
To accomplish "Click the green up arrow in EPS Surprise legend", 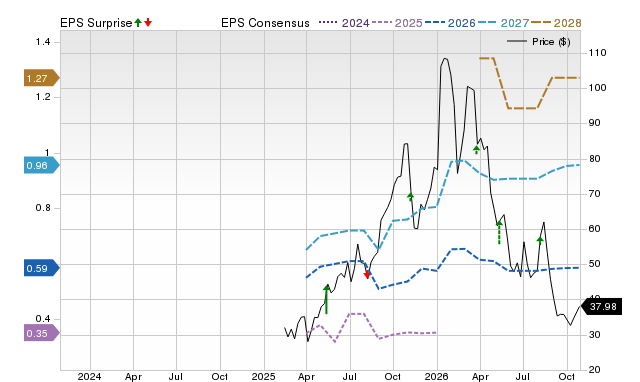I will tap(138, 22).
